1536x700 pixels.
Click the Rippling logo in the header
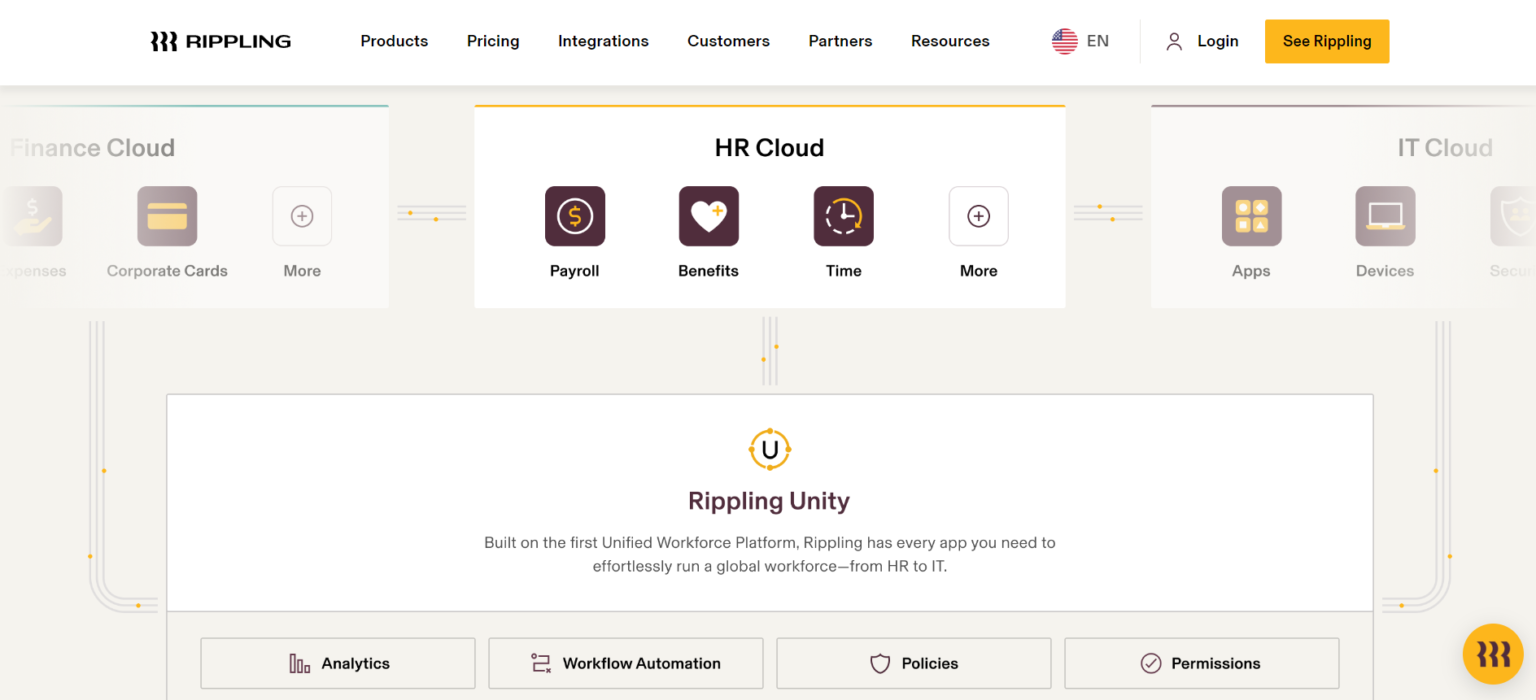click(x=220, y=41)
